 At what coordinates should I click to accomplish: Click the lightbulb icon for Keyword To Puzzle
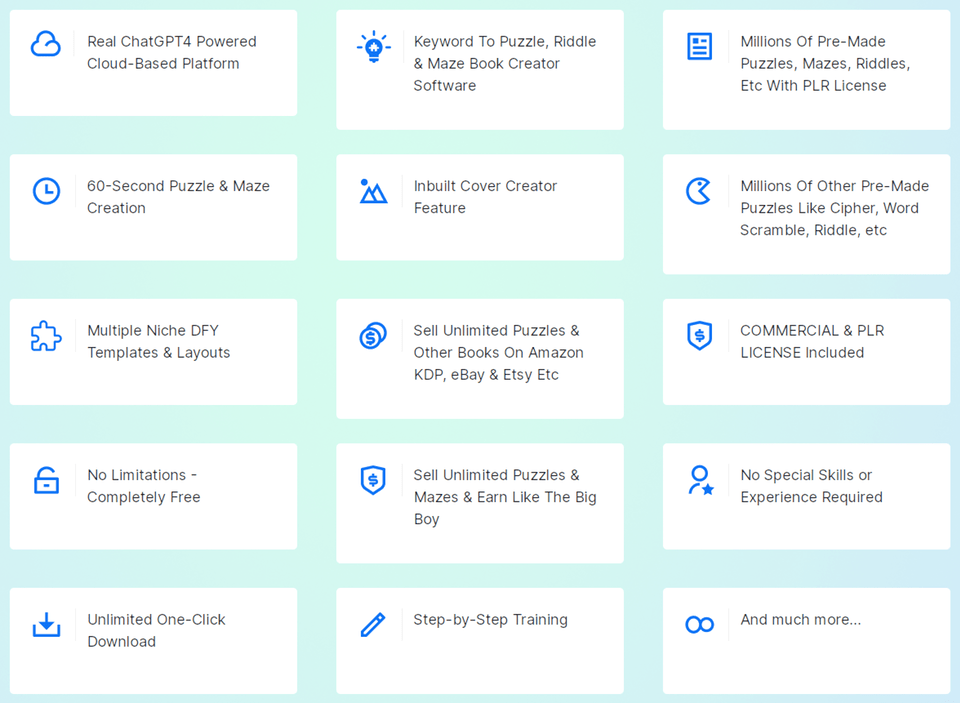click(x=373, y=46)
